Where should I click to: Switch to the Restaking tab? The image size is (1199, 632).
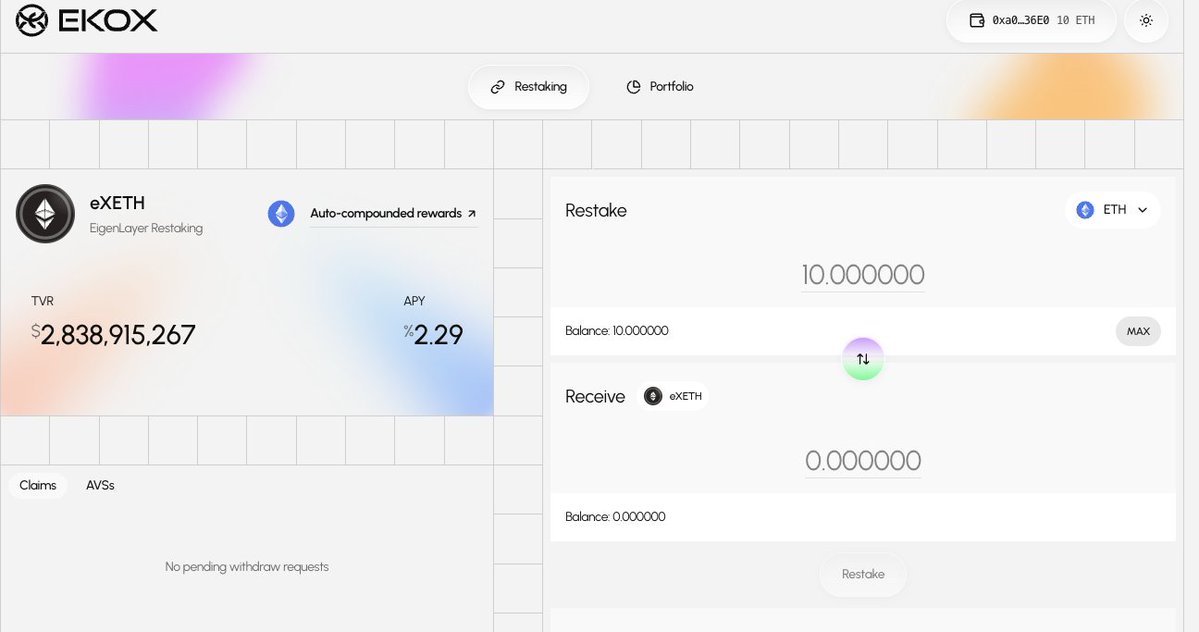pos(528,87)
